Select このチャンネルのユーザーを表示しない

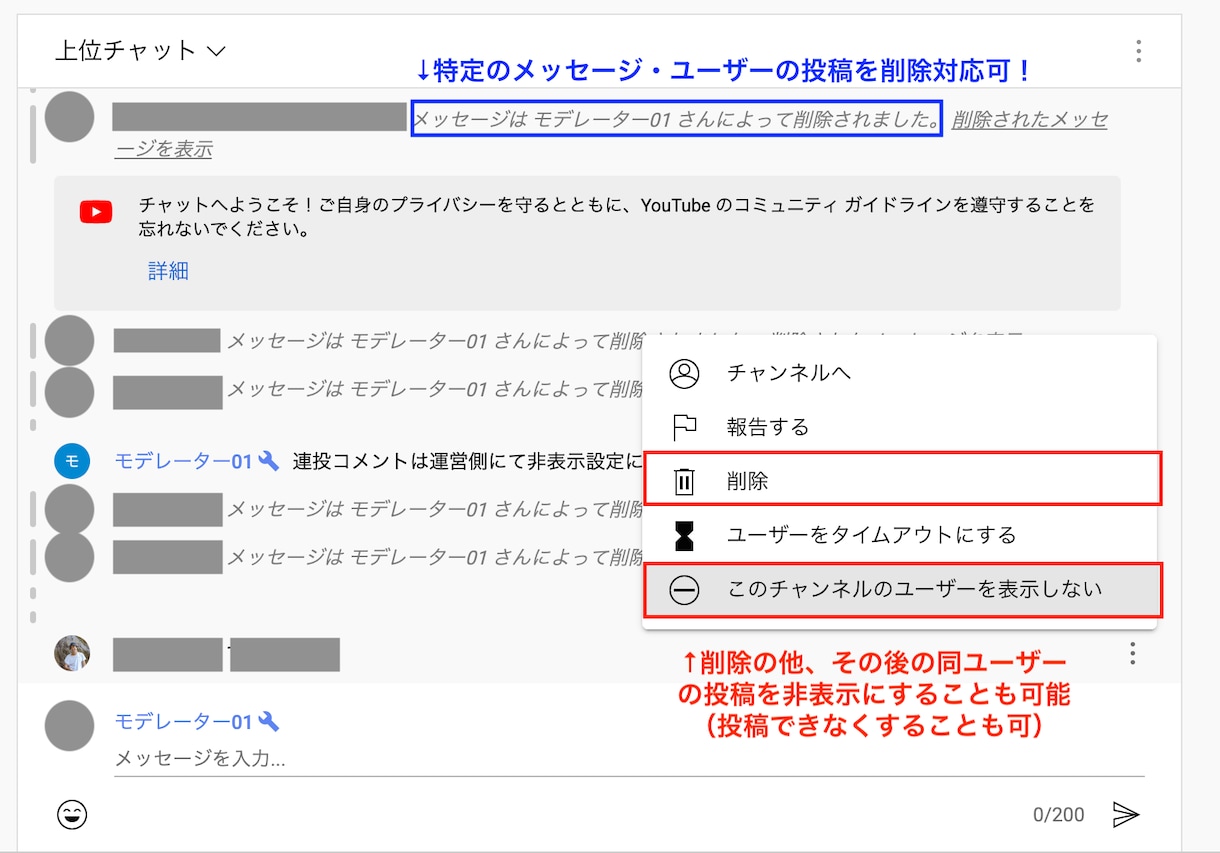902,590
